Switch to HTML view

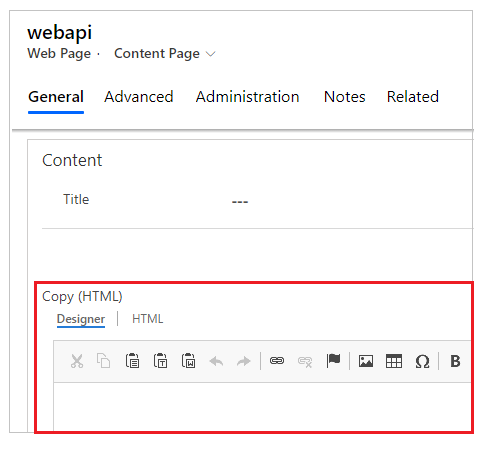[x=148, y=319]
